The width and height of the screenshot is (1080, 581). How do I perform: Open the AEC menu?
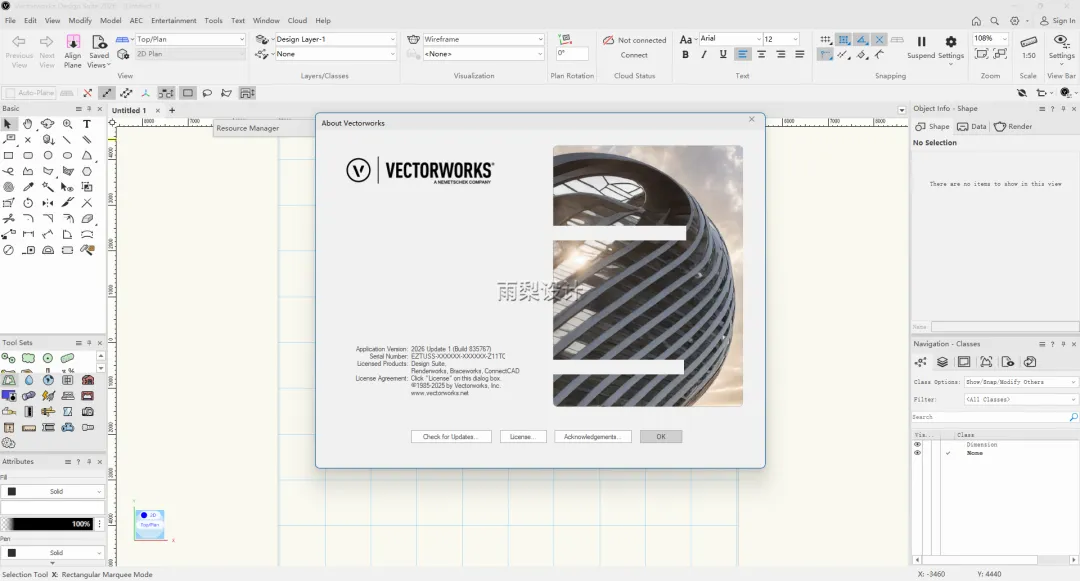coord(136,21)
